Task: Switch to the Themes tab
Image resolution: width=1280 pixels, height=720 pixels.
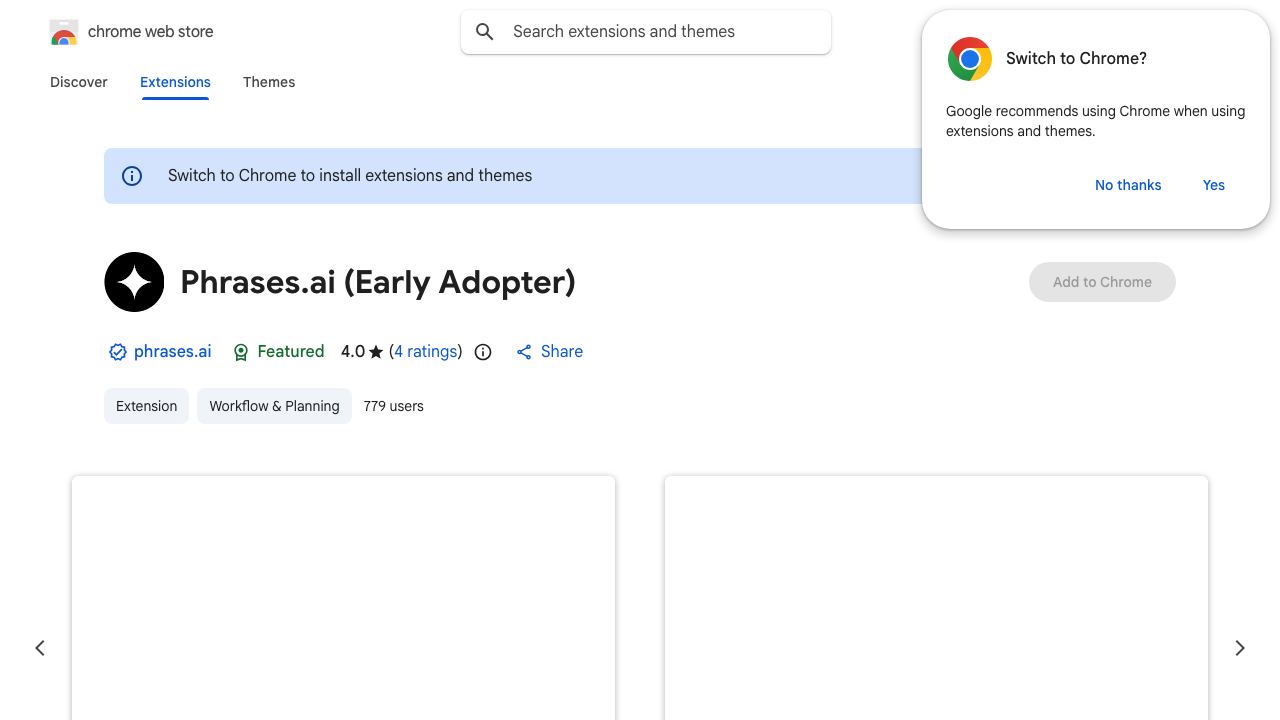Action: pos(269,82)
